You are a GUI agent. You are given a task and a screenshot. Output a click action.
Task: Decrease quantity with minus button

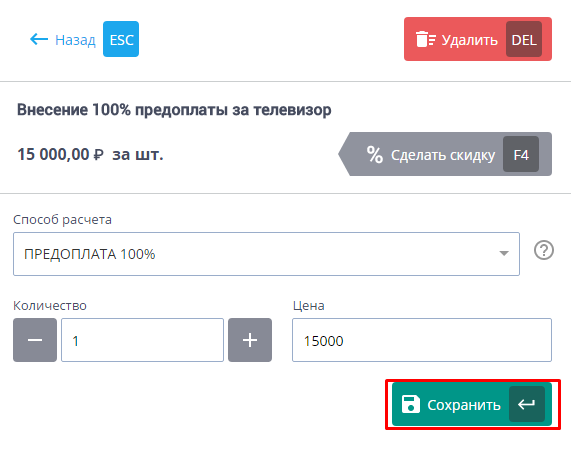point(35,340)
